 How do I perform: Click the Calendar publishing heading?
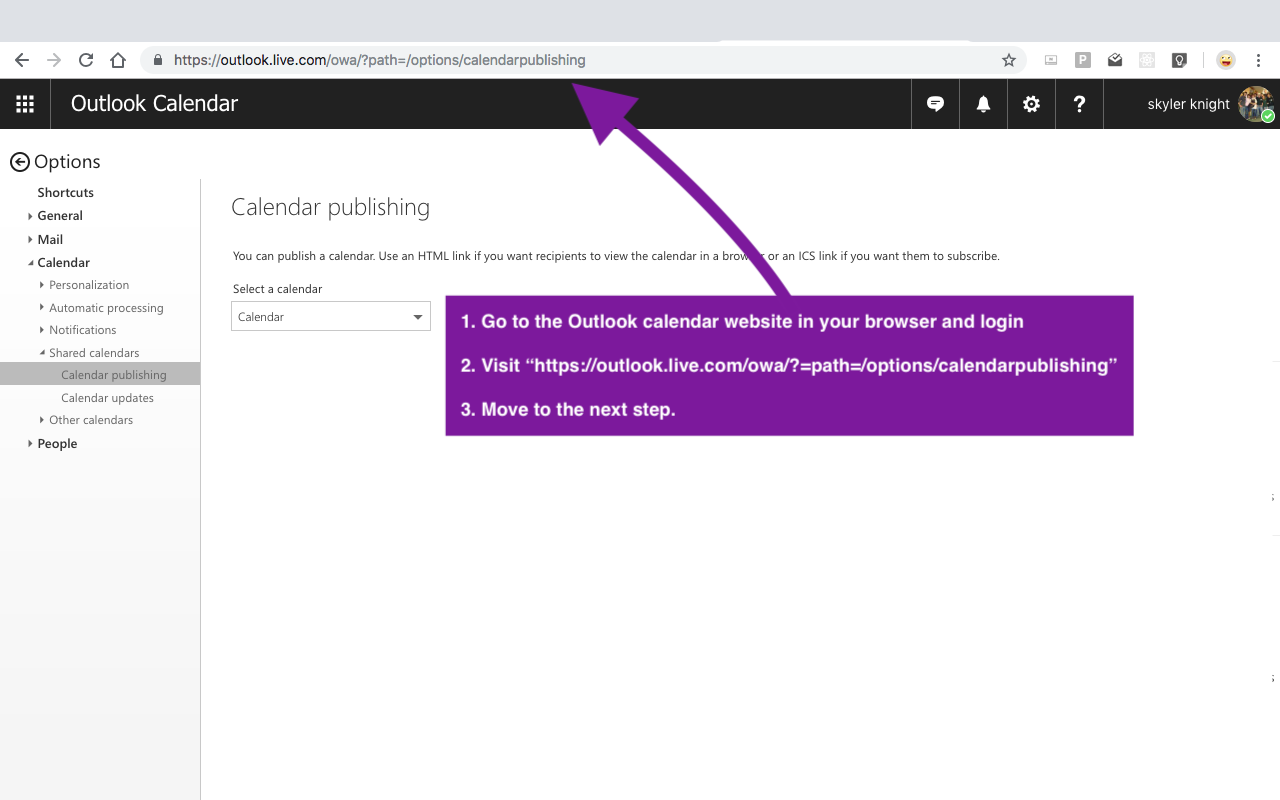pyautogui.click(x=331, y=208)
